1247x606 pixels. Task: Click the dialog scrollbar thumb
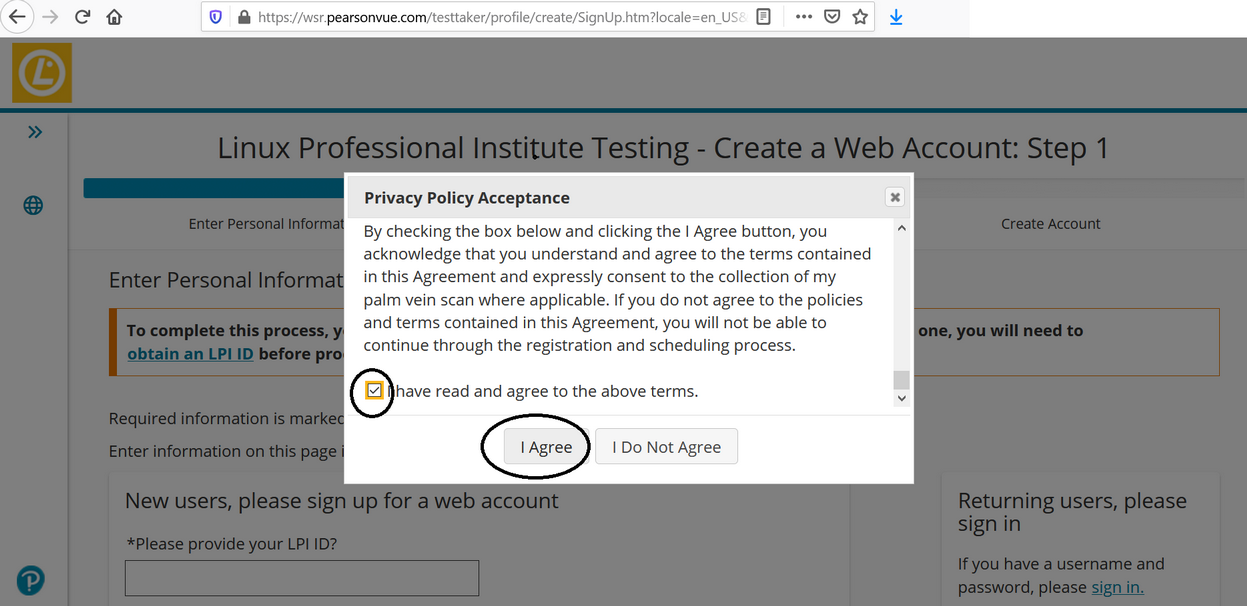click(901, 379)
